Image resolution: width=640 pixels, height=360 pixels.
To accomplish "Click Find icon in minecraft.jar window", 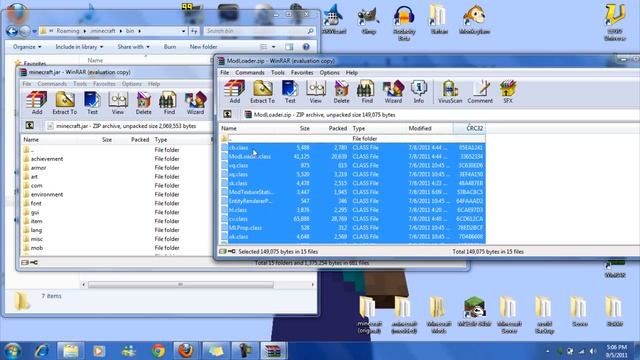I will point(169,102).
